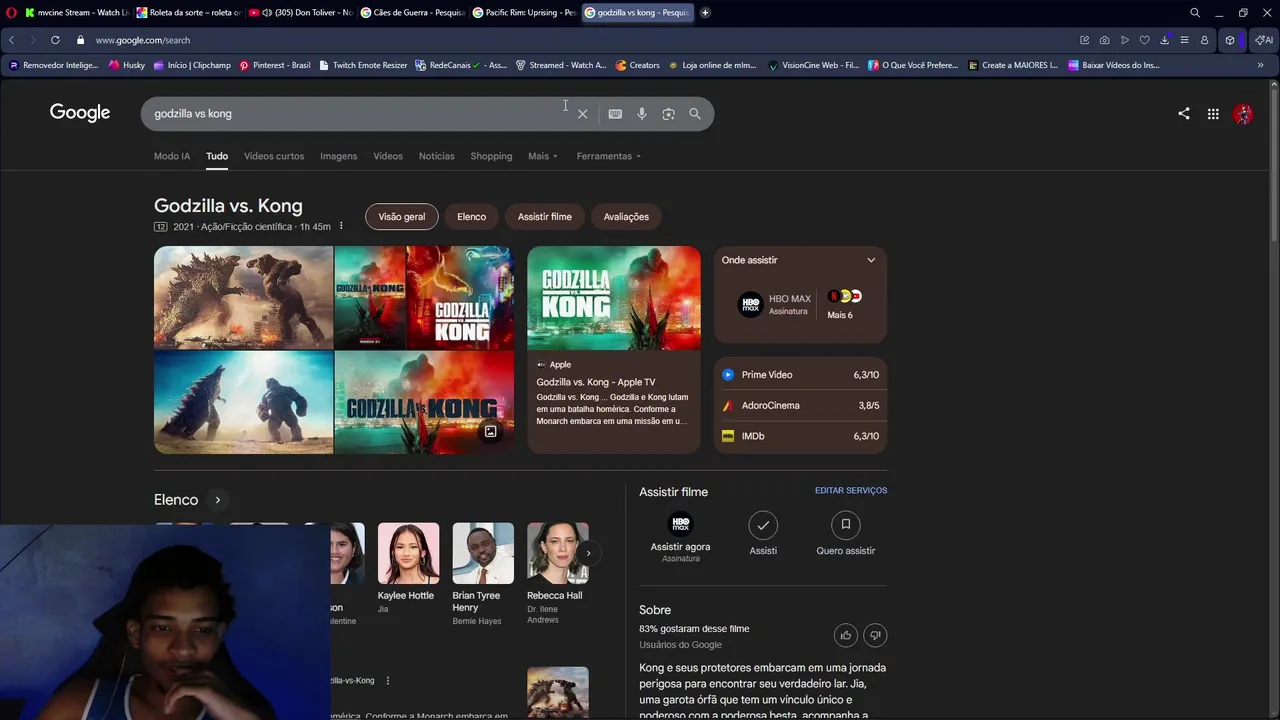Clear the search box with X
The image size is (1280, 720).
coord(582,114)
